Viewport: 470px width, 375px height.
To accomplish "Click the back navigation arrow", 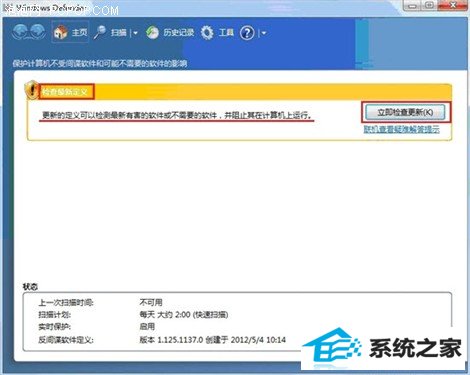I will (x=20, y=33).
